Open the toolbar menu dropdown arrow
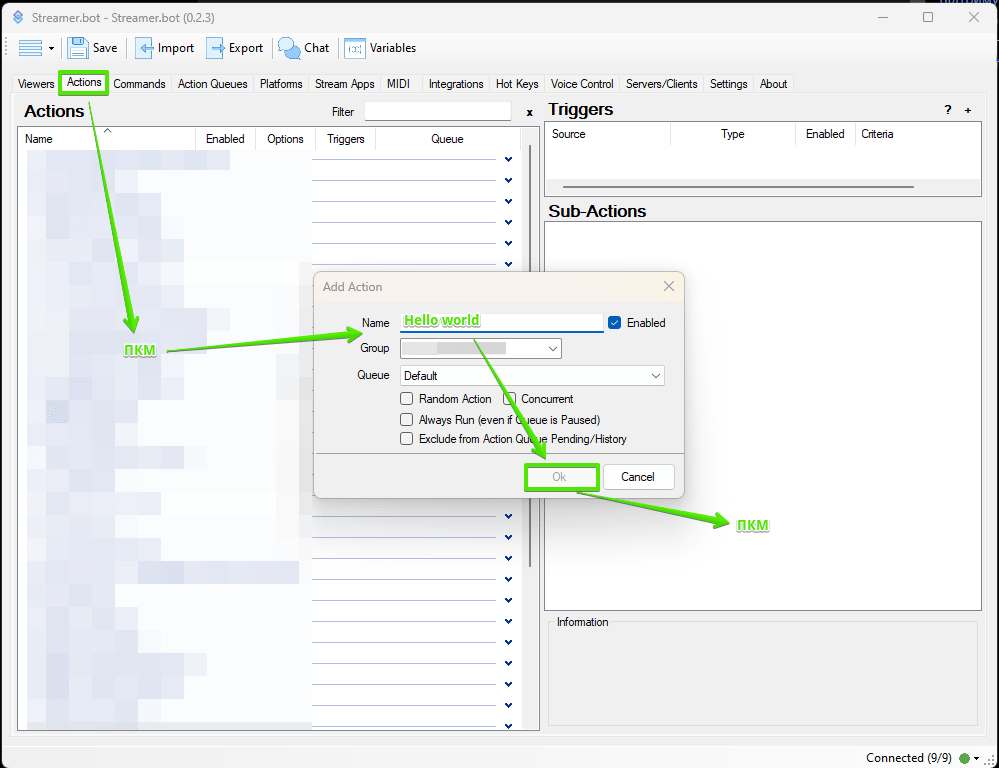Image resolution: width=999 pixels, height=768 pixels. click(51, 48)
